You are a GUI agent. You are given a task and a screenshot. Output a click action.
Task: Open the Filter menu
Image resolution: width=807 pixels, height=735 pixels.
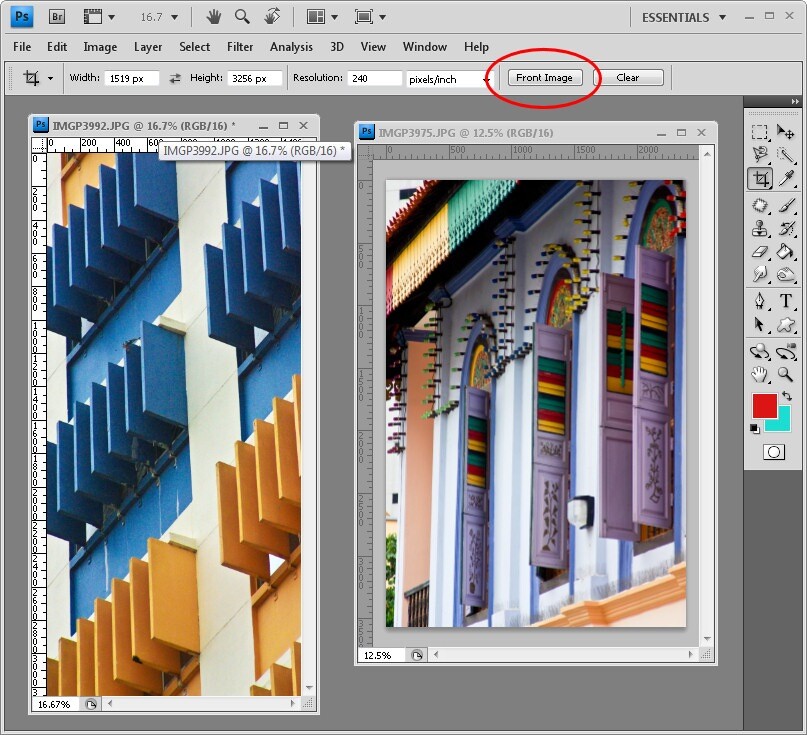pos(240,46)
